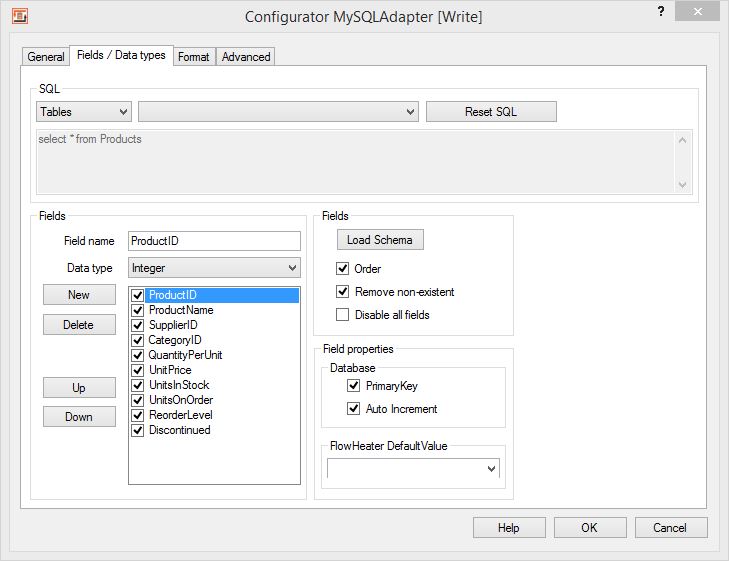Toggle the Auto Increment checkbox
729x561 pixels.
click(x=353, y=409)
